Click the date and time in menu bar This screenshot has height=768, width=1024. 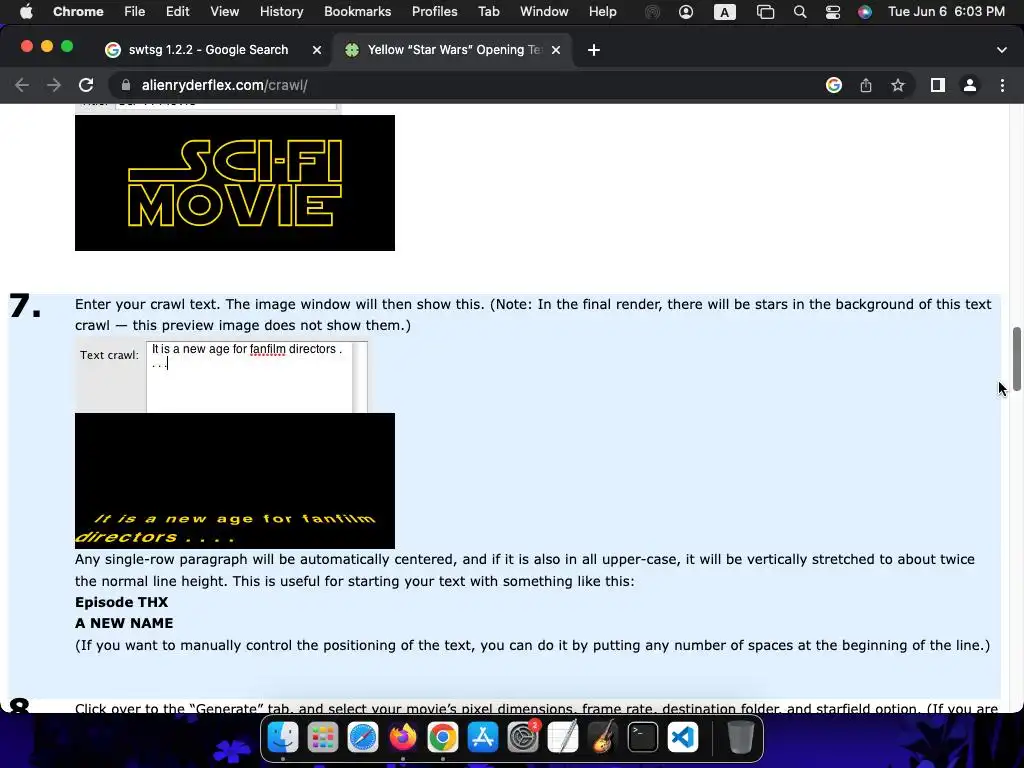[946, 12]
